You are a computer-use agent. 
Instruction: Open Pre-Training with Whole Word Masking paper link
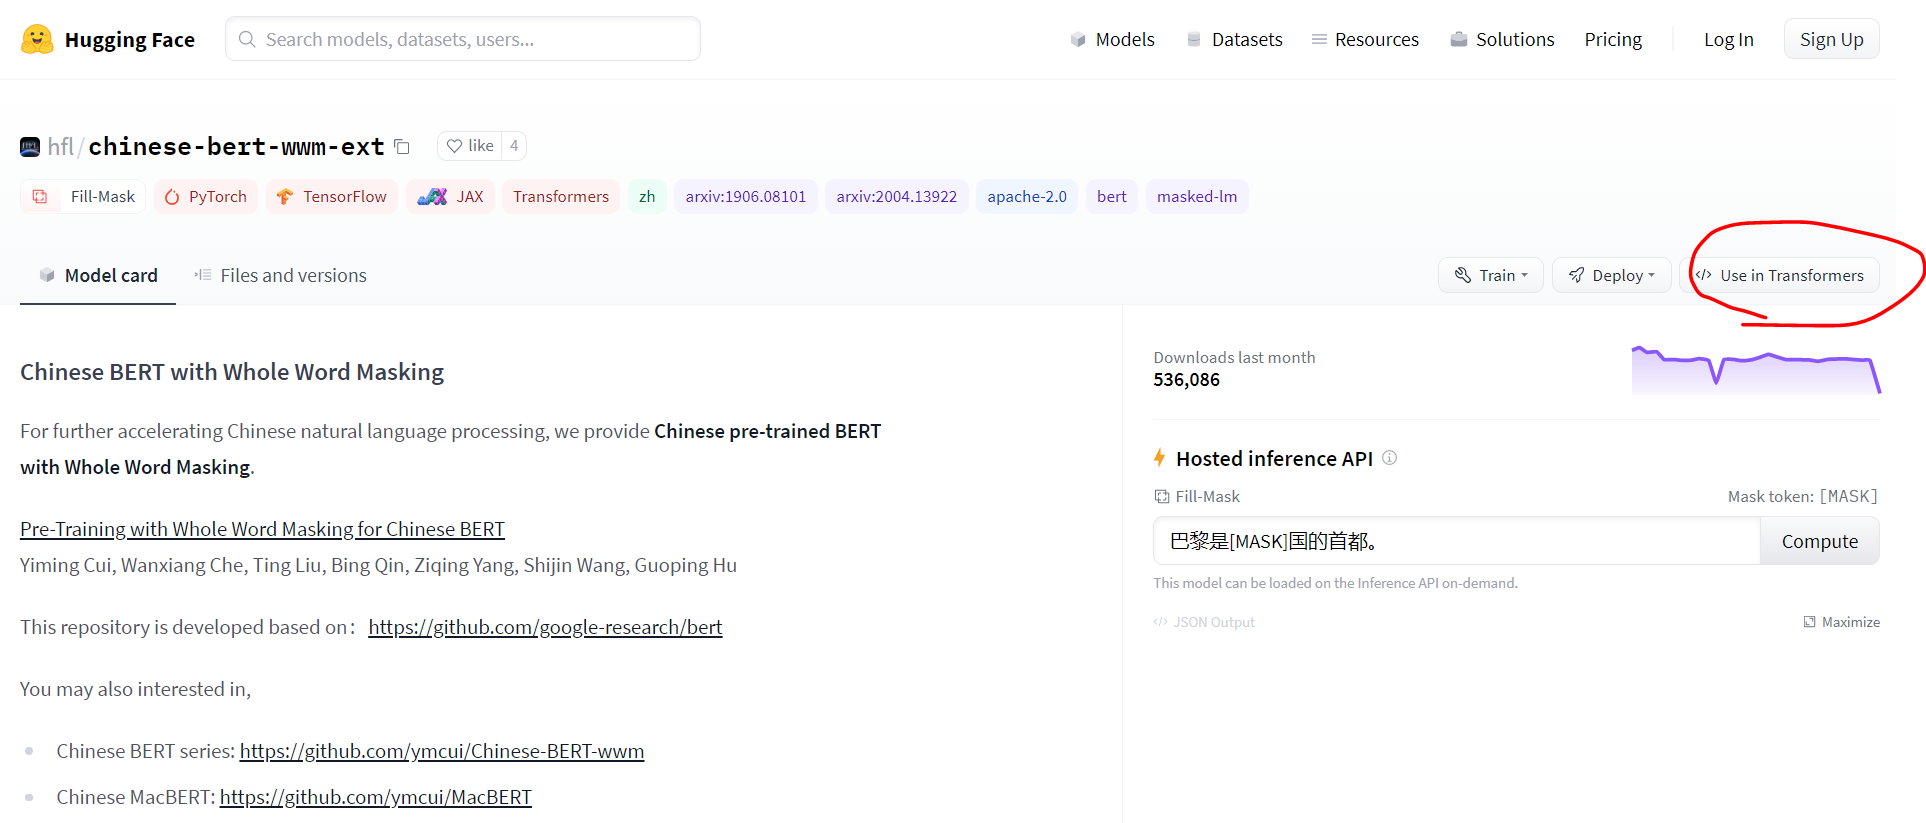(262, 529)
